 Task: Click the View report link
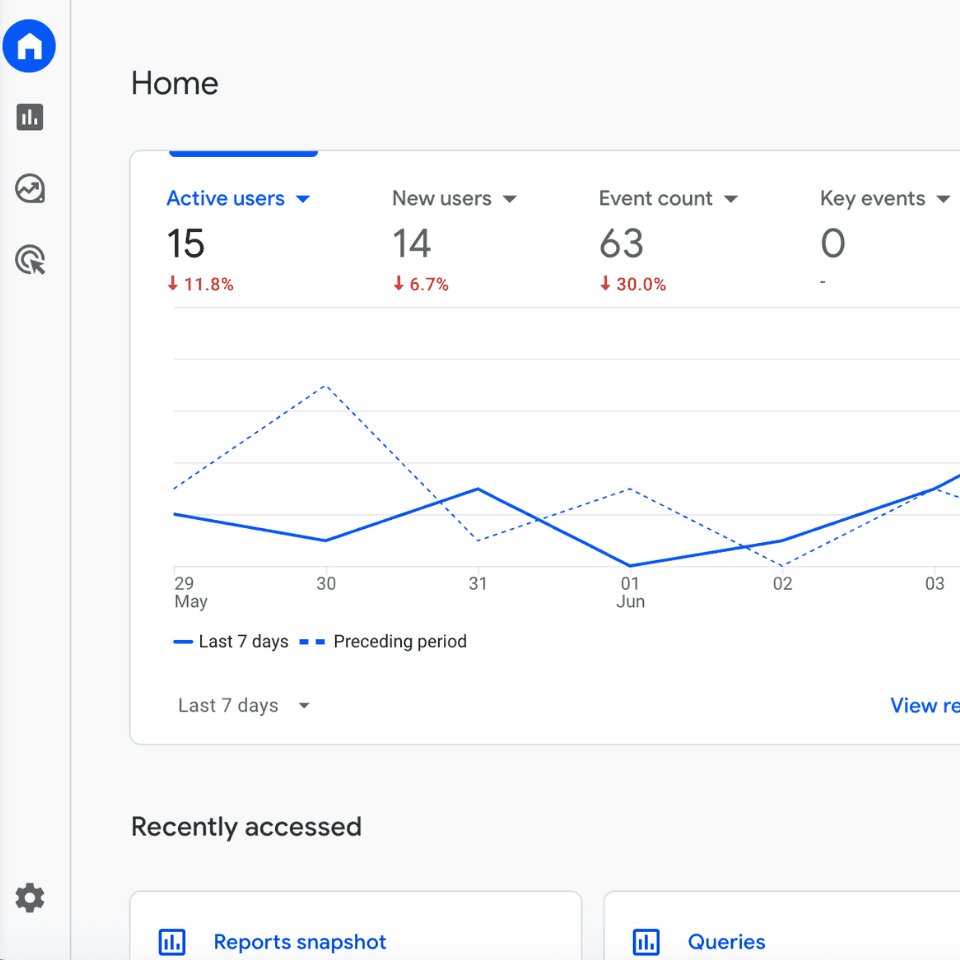(924, 705)
